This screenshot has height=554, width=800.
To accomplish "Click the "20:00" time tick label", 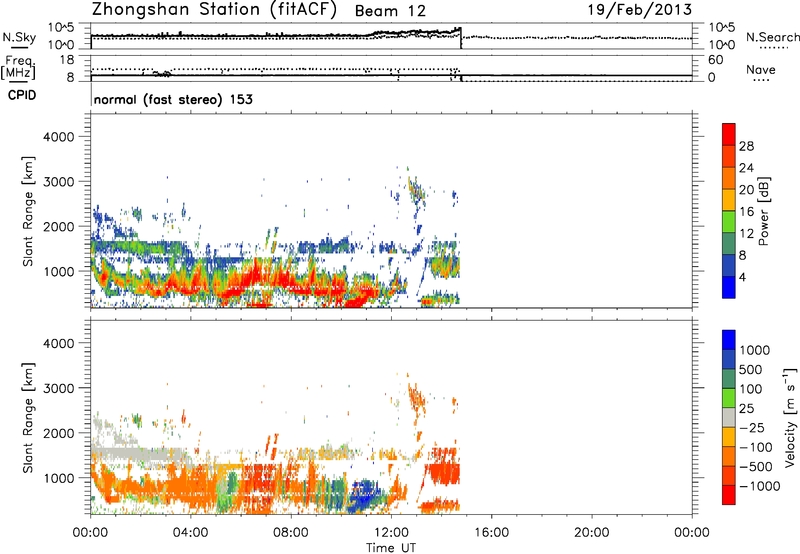I will [x=591, y=533].
